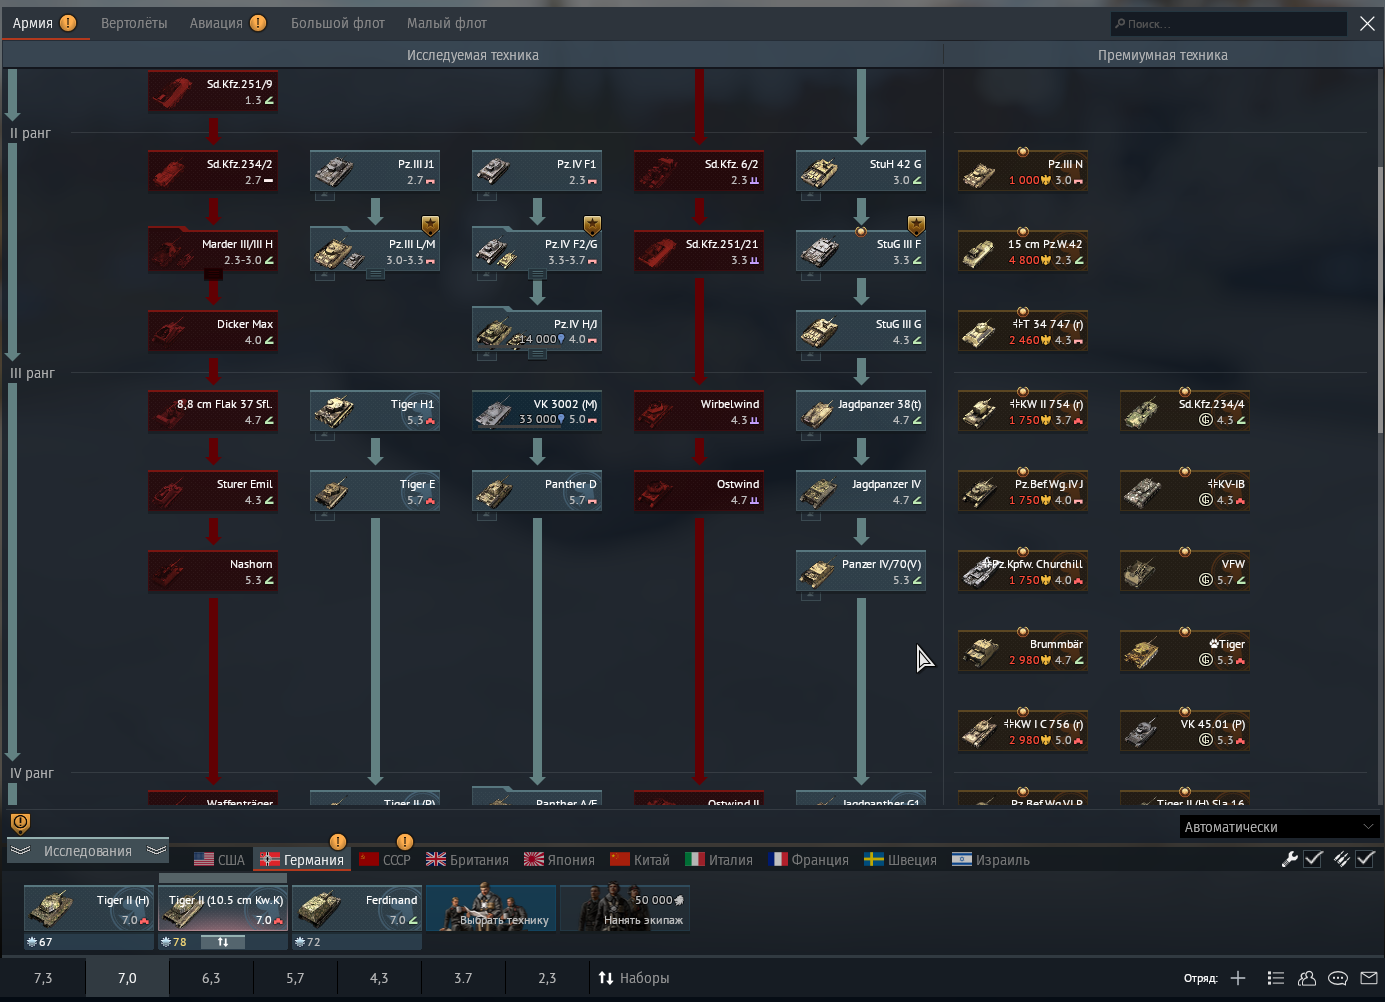1385x1002 pixels.
Task: Switch to 'Италия' nation tab
Action: pyautogui.click(x=719, y=860)
